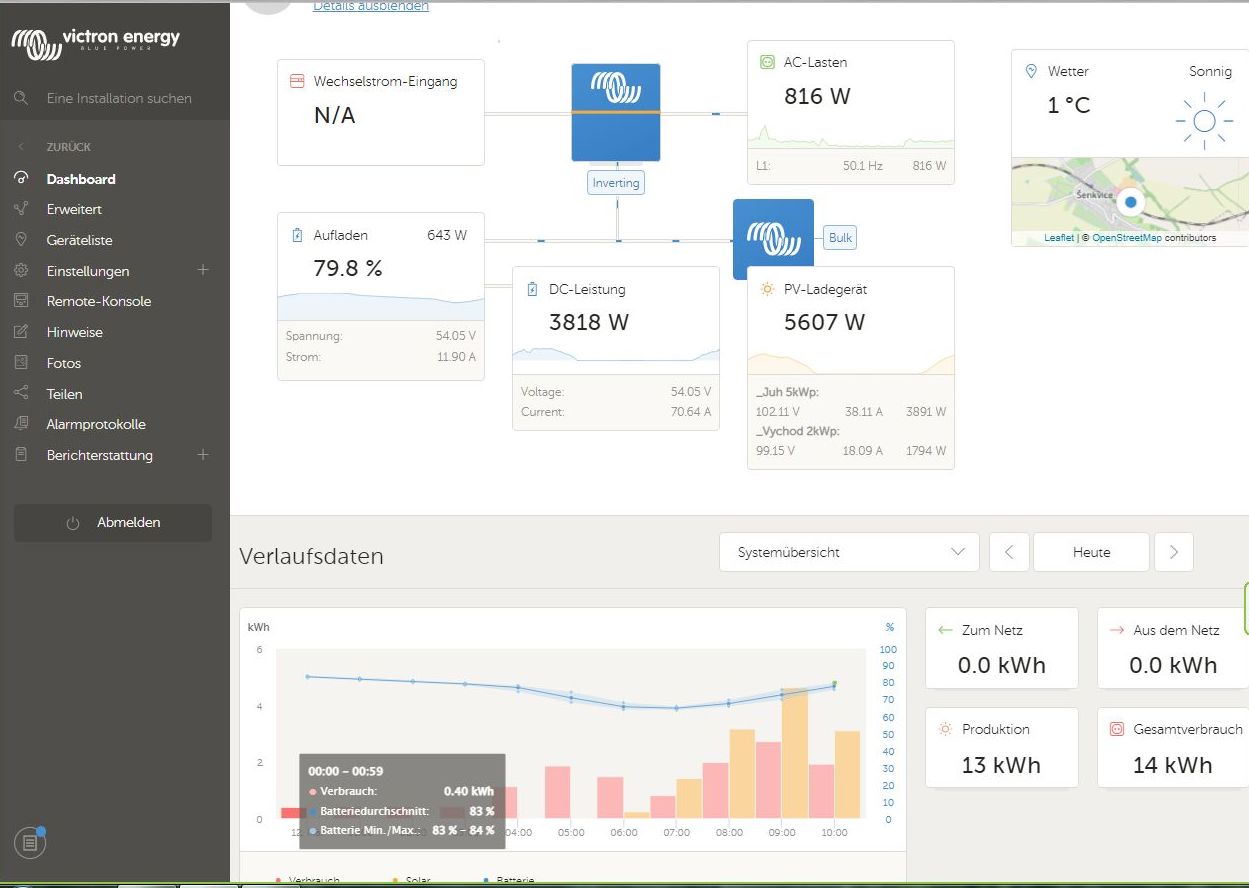
Task: Click the sun icon in PV-Ladegerät card
Action: pos(767,290)
